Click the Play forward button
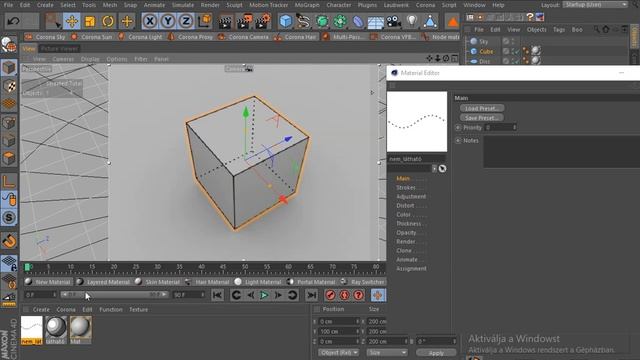The width and height of the screenshot is (640, 360). tap(264, 295)
